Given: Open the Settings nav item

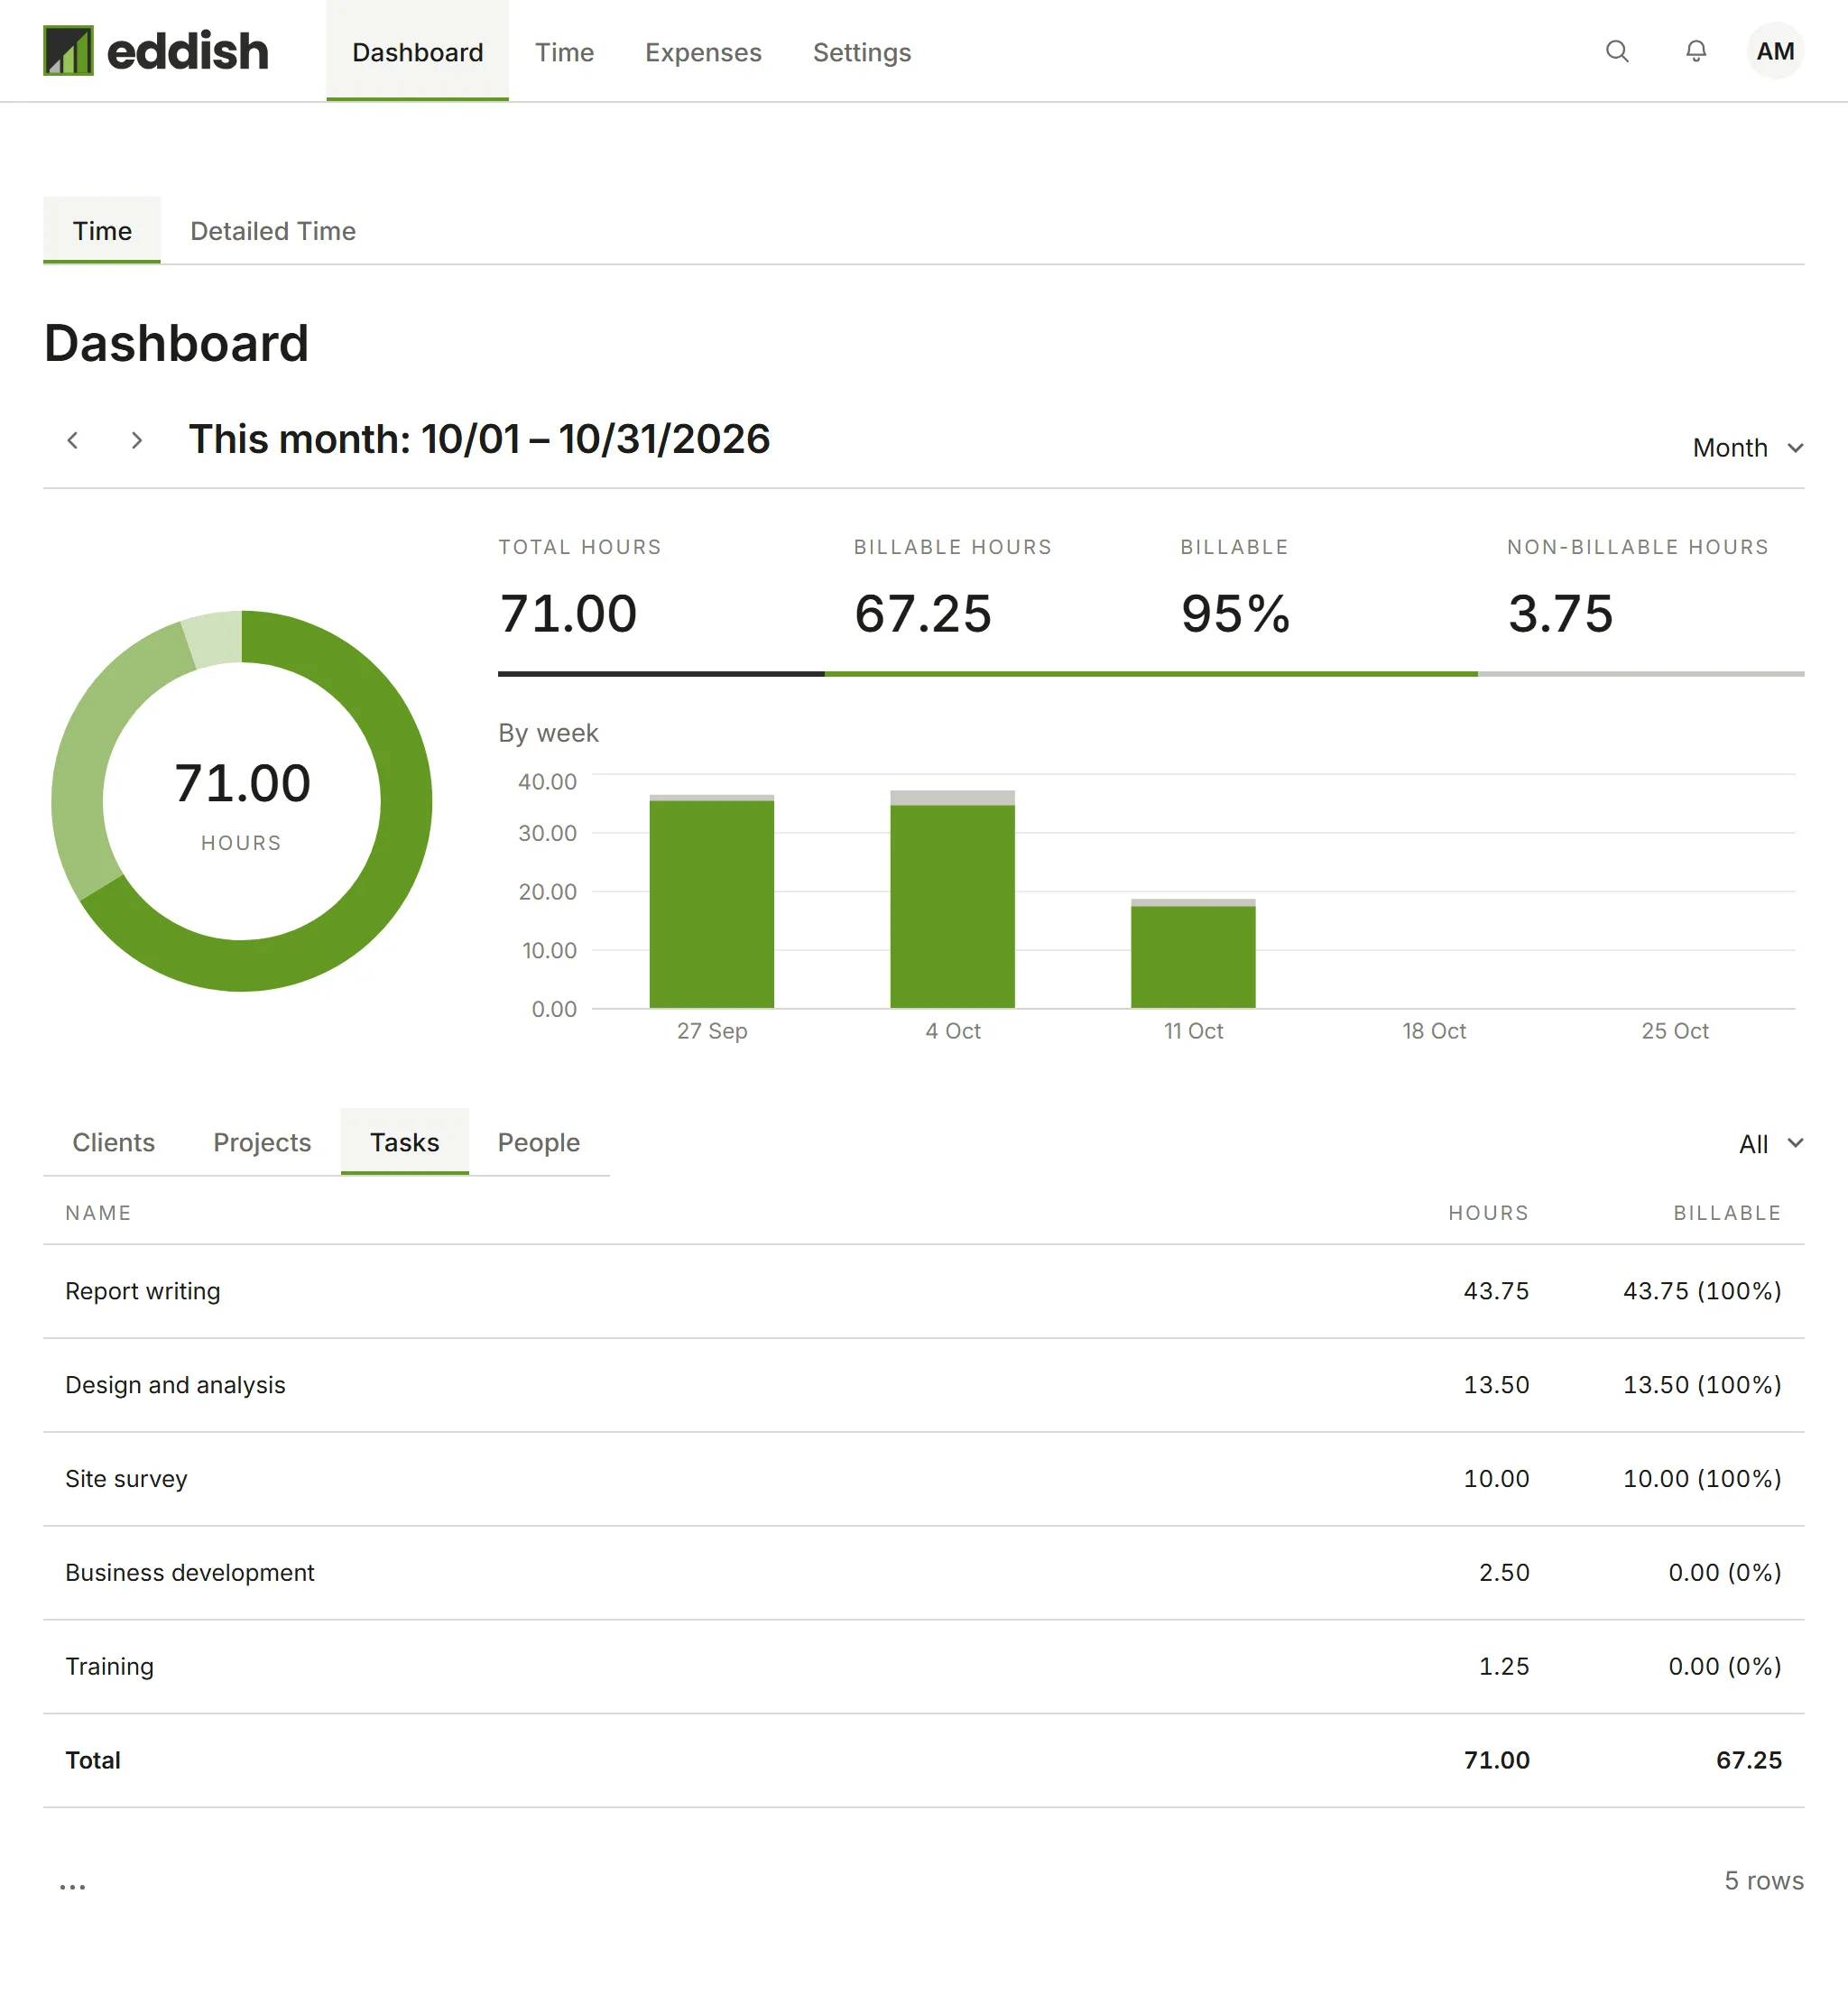Looking at the screenshot, I should pos(862,52).
